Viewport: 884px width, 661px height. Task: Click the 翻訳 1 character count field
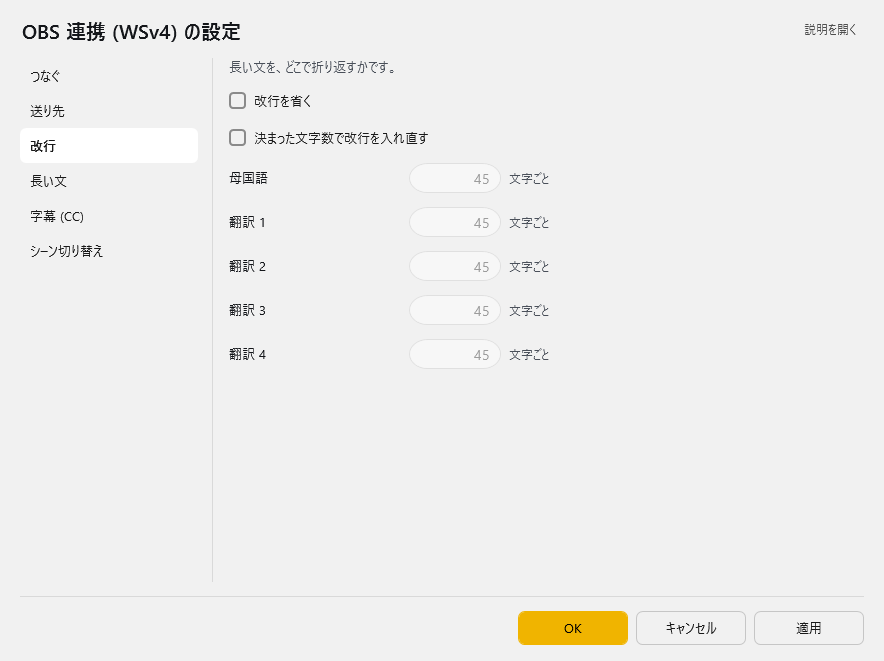tap(455, 222)
